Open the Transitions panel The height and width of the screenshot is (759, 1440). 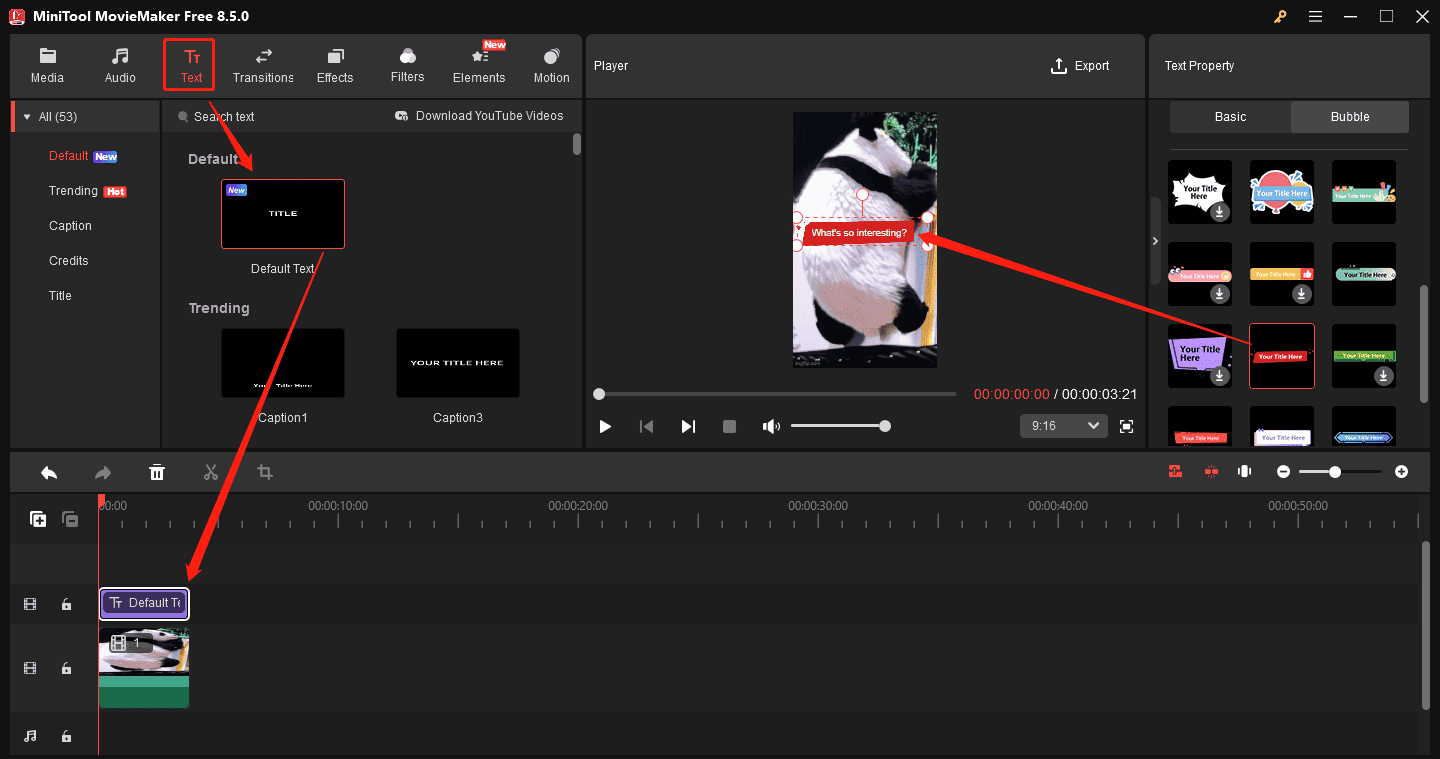[263, 64]
